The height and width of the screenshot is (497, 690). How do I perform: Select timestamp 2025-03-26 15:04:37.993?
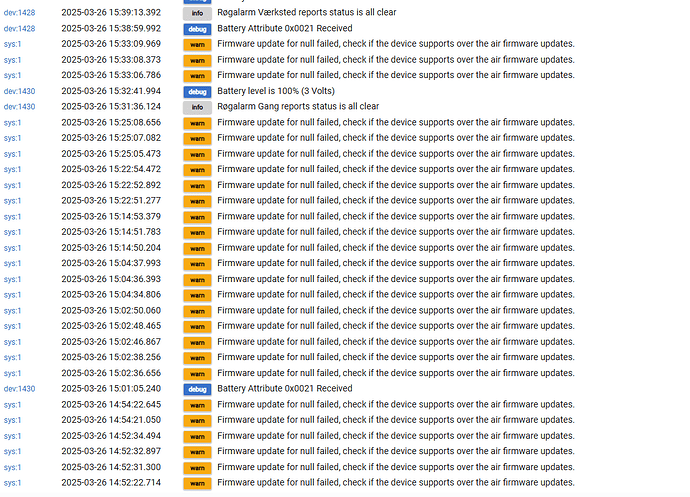click(x=111, y=263)
